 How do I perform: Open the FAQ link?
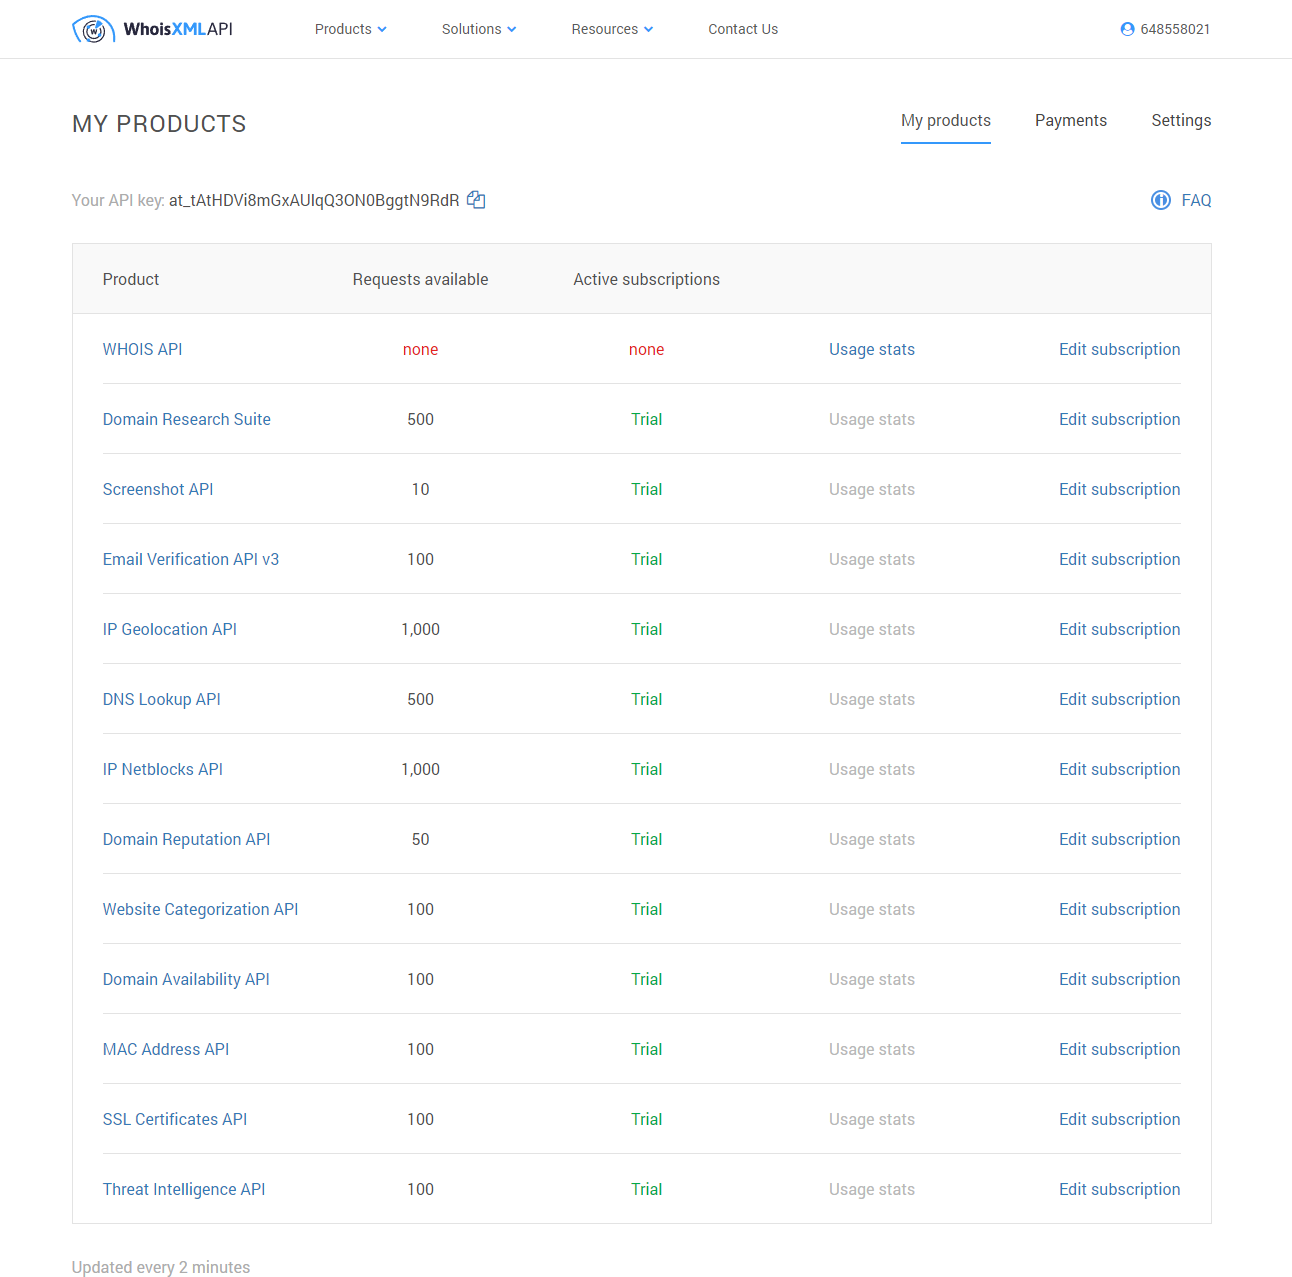[1196, 200]
